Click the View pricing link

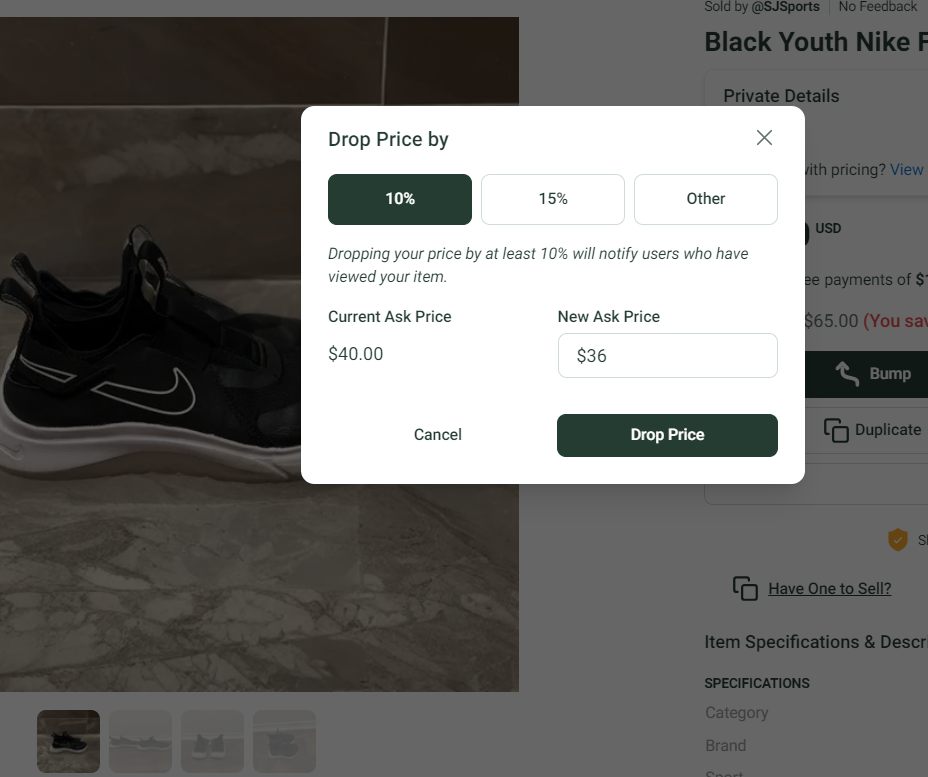point(906,170)
